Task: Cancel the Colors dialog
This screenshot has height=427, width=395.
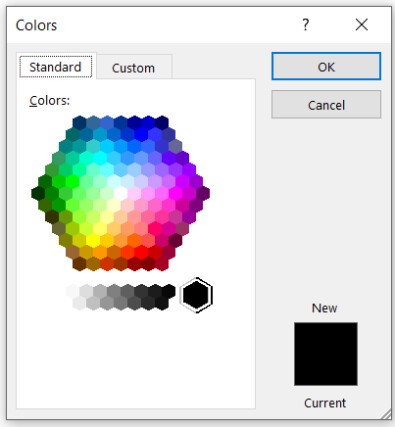Action: point(326,105)
